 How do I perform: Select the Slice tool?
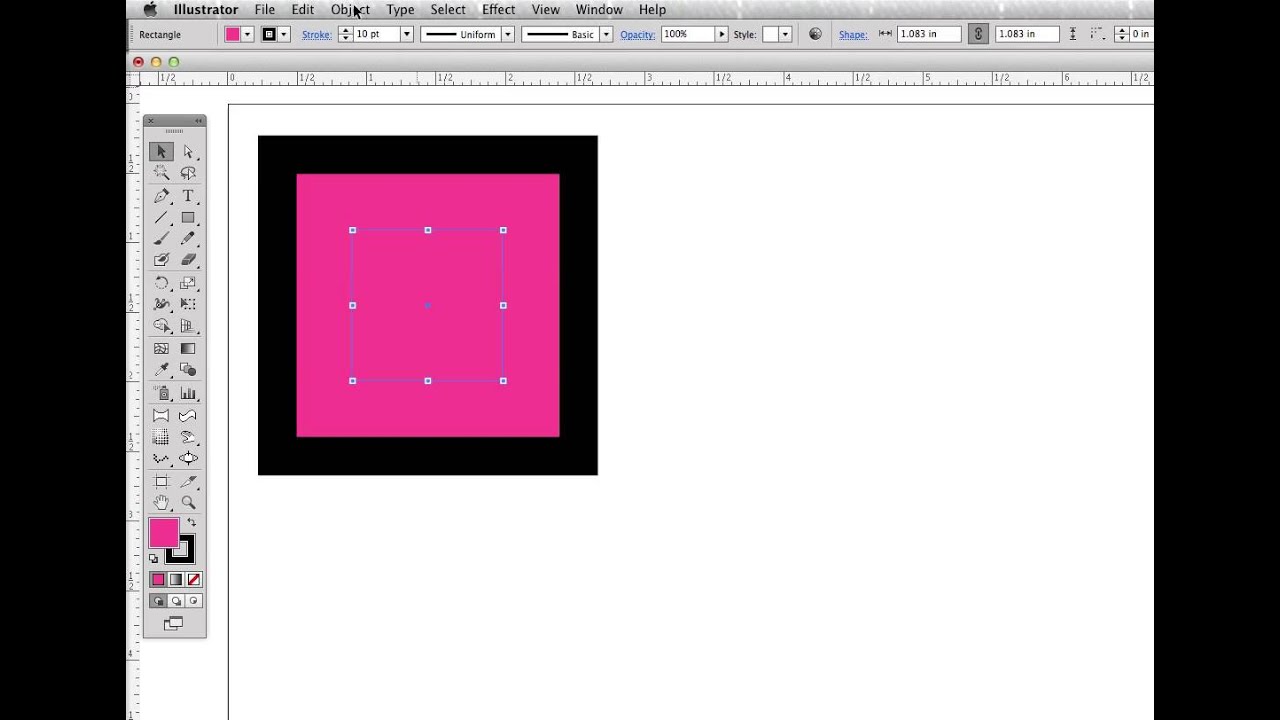coord(188,481)
